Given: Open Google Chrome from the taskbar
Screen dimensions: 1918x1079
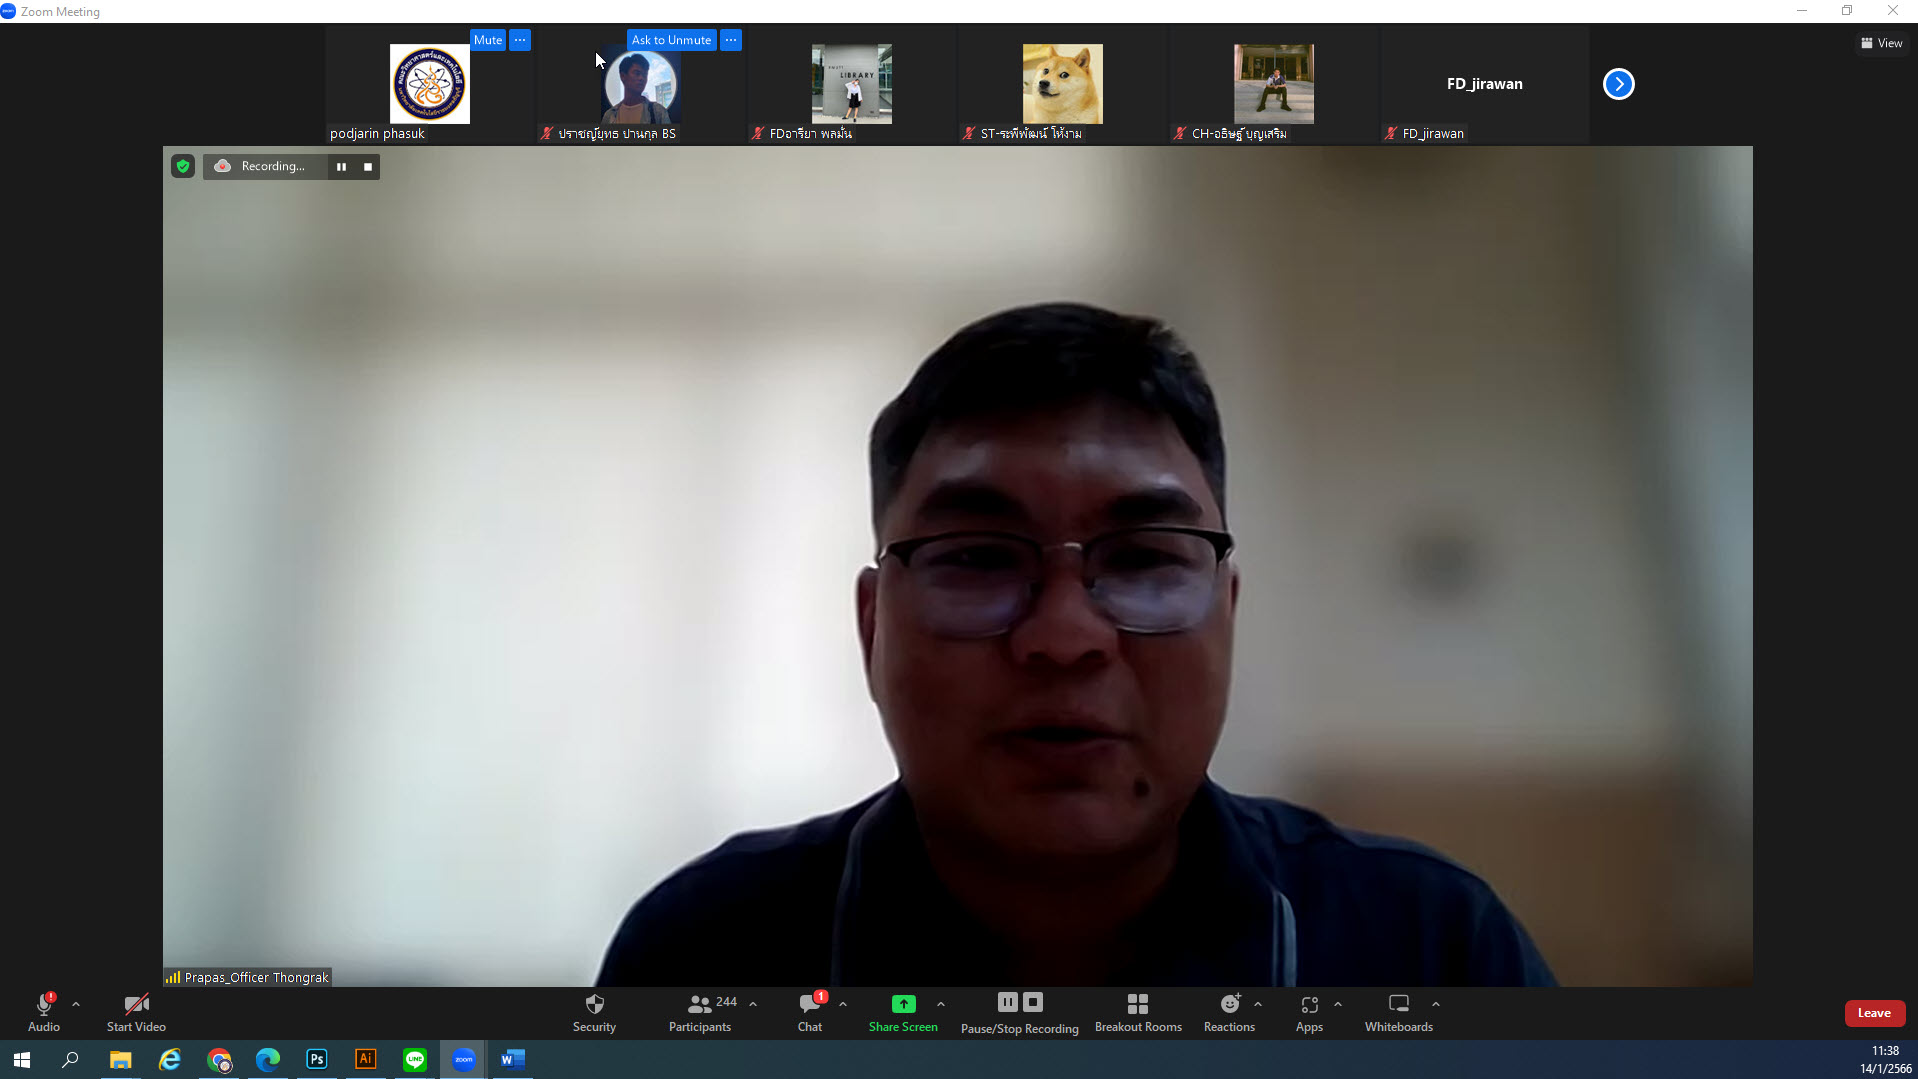Looking at the screenshot, I should pyautogui.click(x=218, y=1059).
